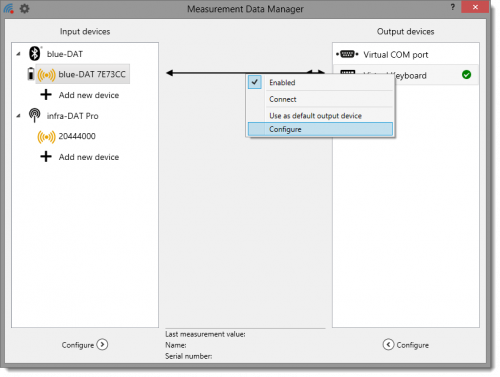Click green check status icon on Virtual Keyboard
The height and width of the screenshot is (377, 500).
(x=466, y=75)
